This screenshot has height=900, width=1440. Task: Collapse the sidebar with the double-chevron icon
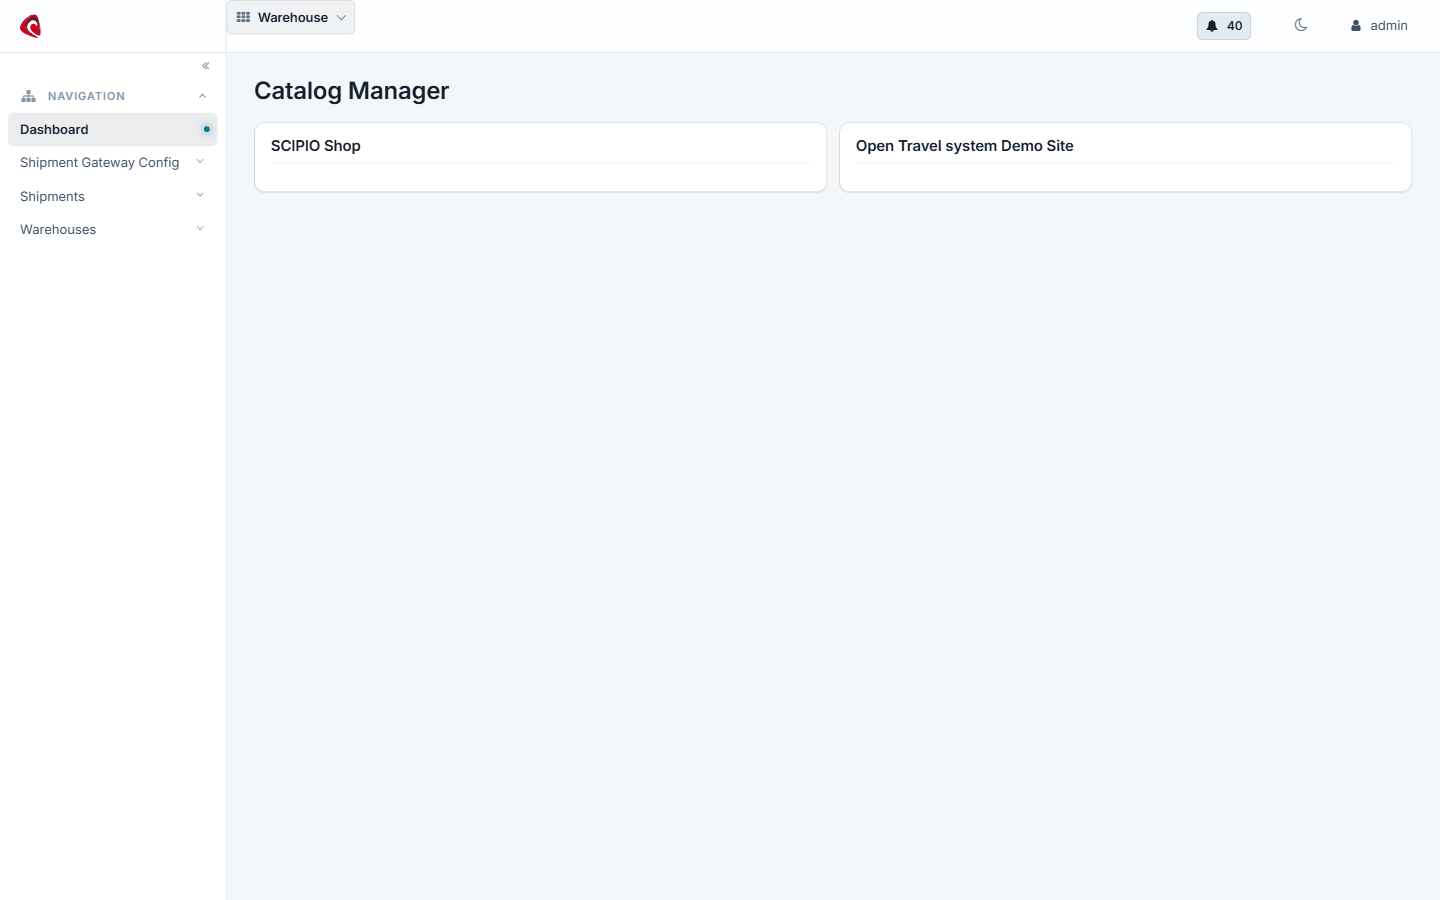coord(206,66)
